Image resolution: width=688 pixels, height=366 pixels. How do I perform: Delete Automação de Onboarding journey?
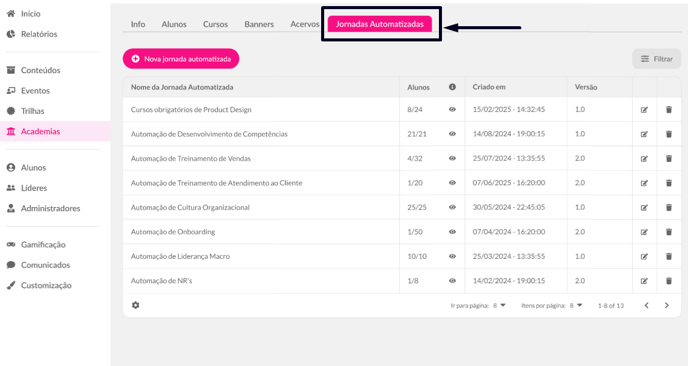pos(669,232)
